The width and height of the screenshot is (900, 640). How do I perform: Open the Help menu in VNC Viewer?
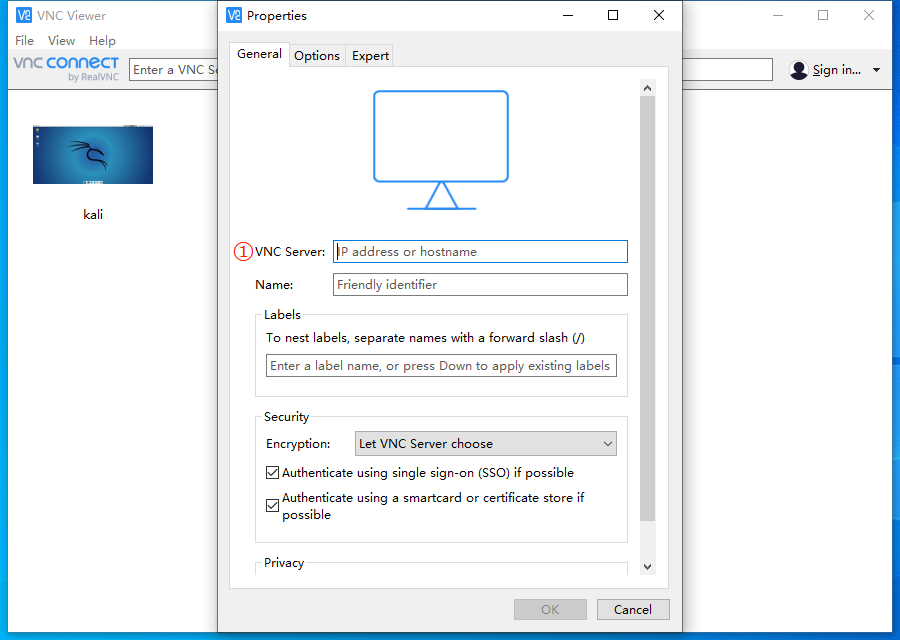(102, 41)
